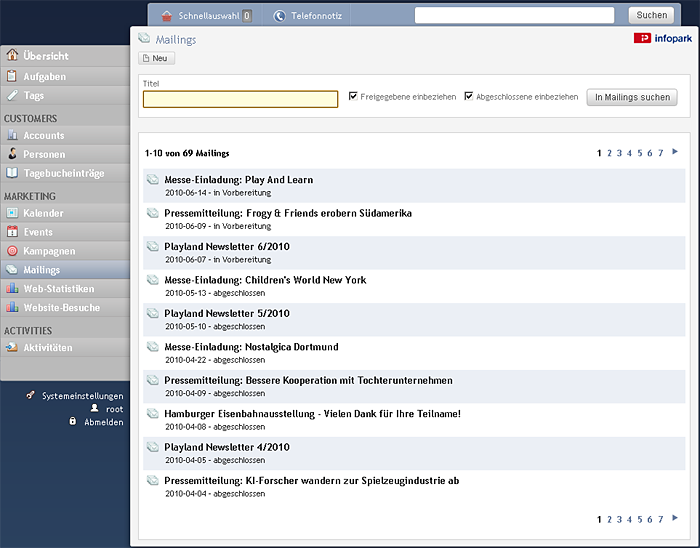Viewport: 700px width, 548px height.
Task: Click the Systemeinstellungen wrench icon
Action: coord(30,395)
